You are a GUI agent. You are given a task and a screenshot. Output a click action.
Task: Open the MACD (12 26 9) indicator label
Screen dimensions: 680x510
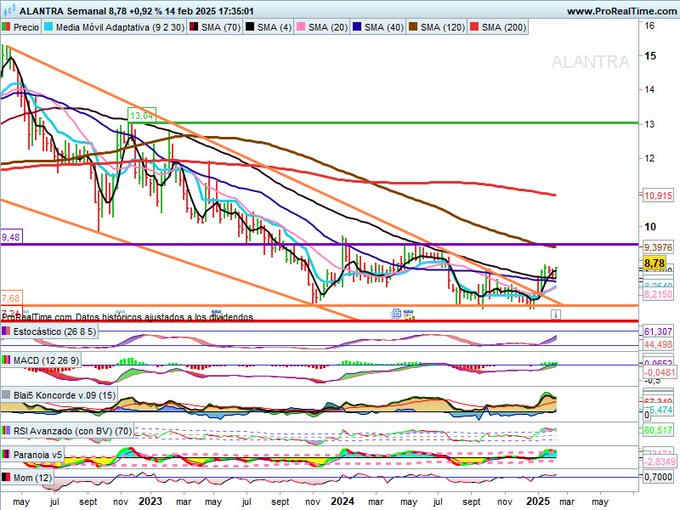[x=46, y=360]
